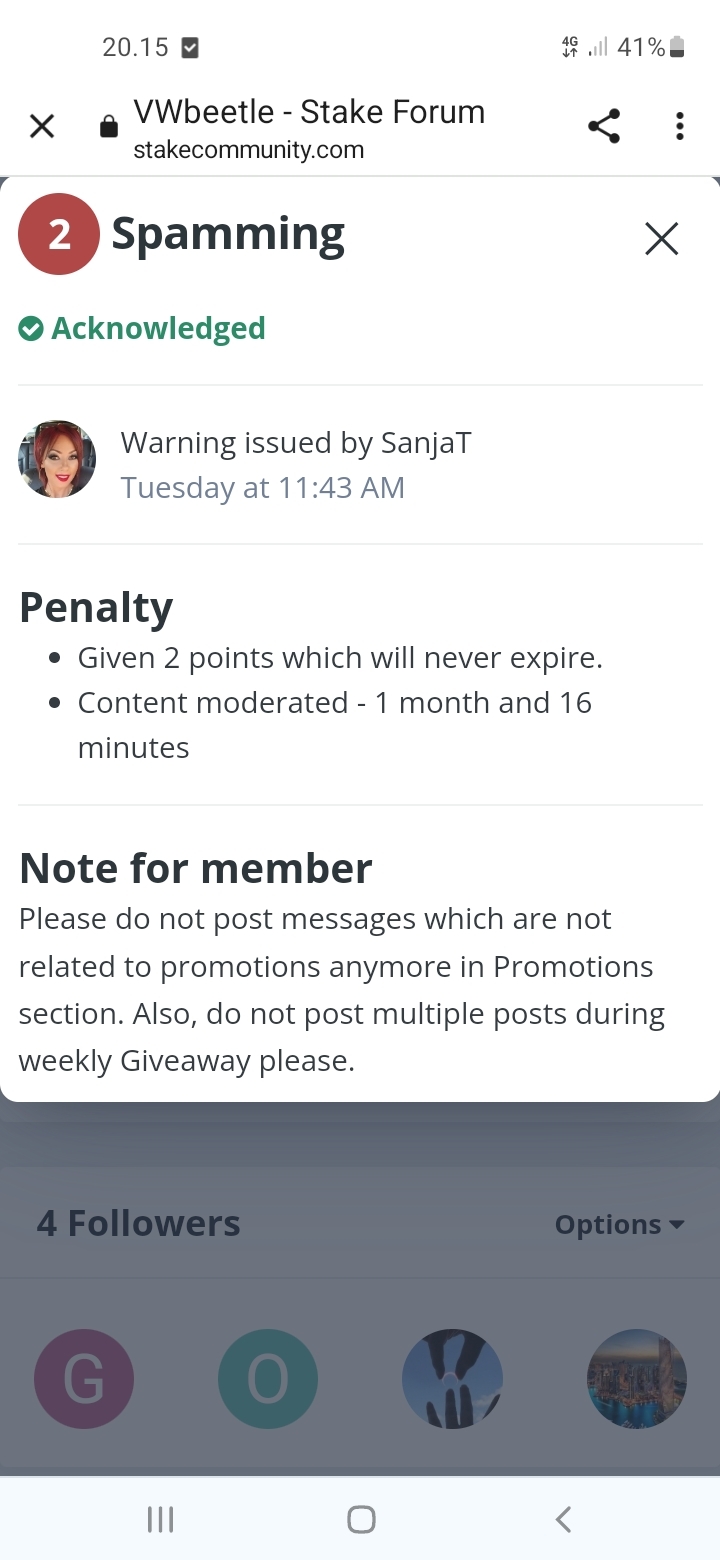Open SanjaT's avatar picture
Screen dimensions: 720x1560
coord(57,459)
